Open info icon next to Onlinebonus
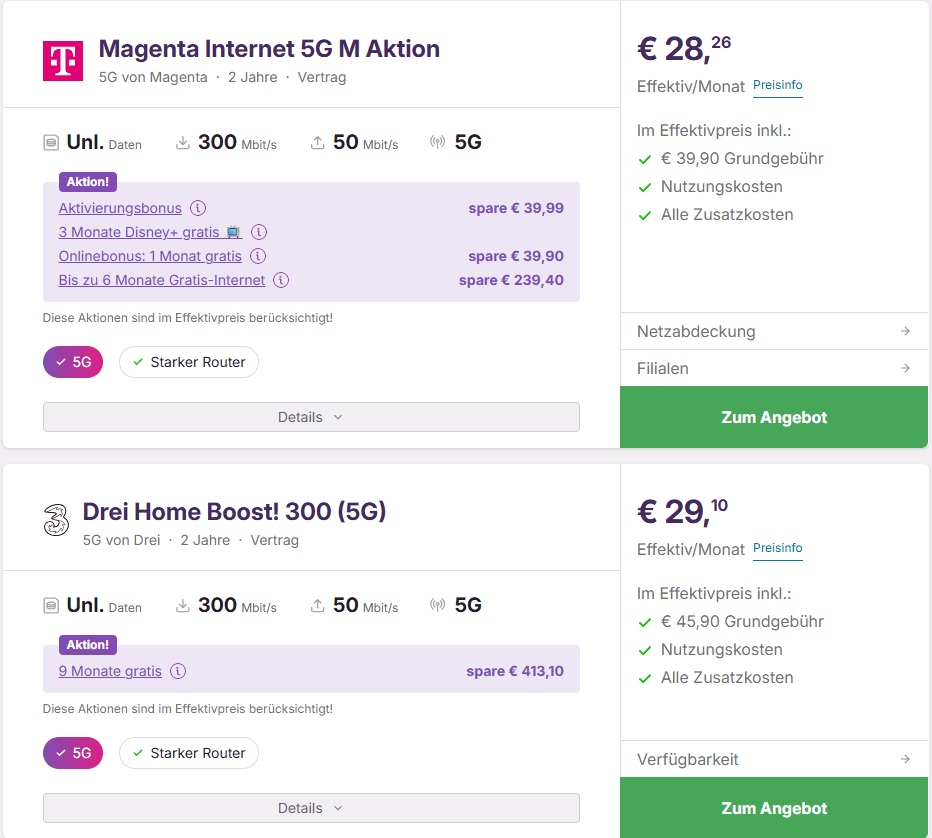The height and width of the screenshot is (838, 932). (258, 256)
